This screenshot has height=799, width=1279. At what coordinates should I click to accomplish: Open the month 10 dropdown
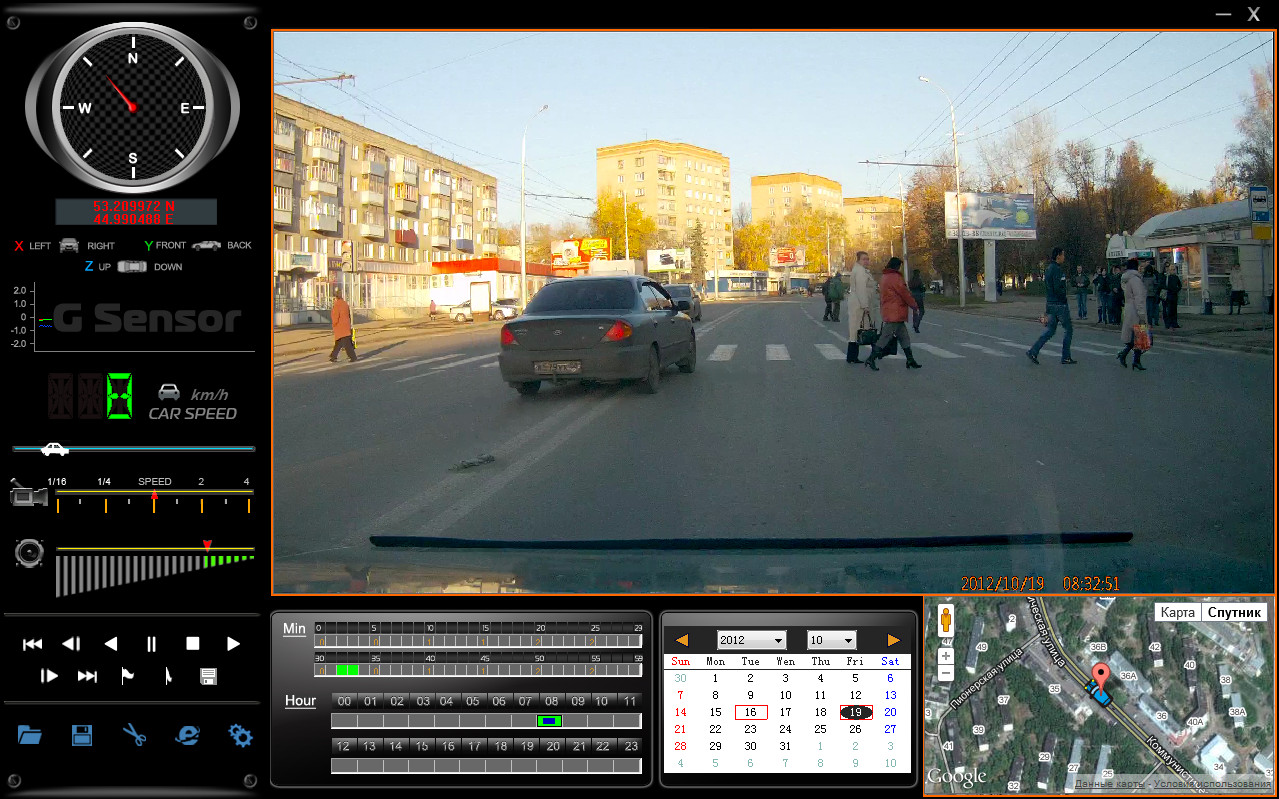click(x=832, y=640)
